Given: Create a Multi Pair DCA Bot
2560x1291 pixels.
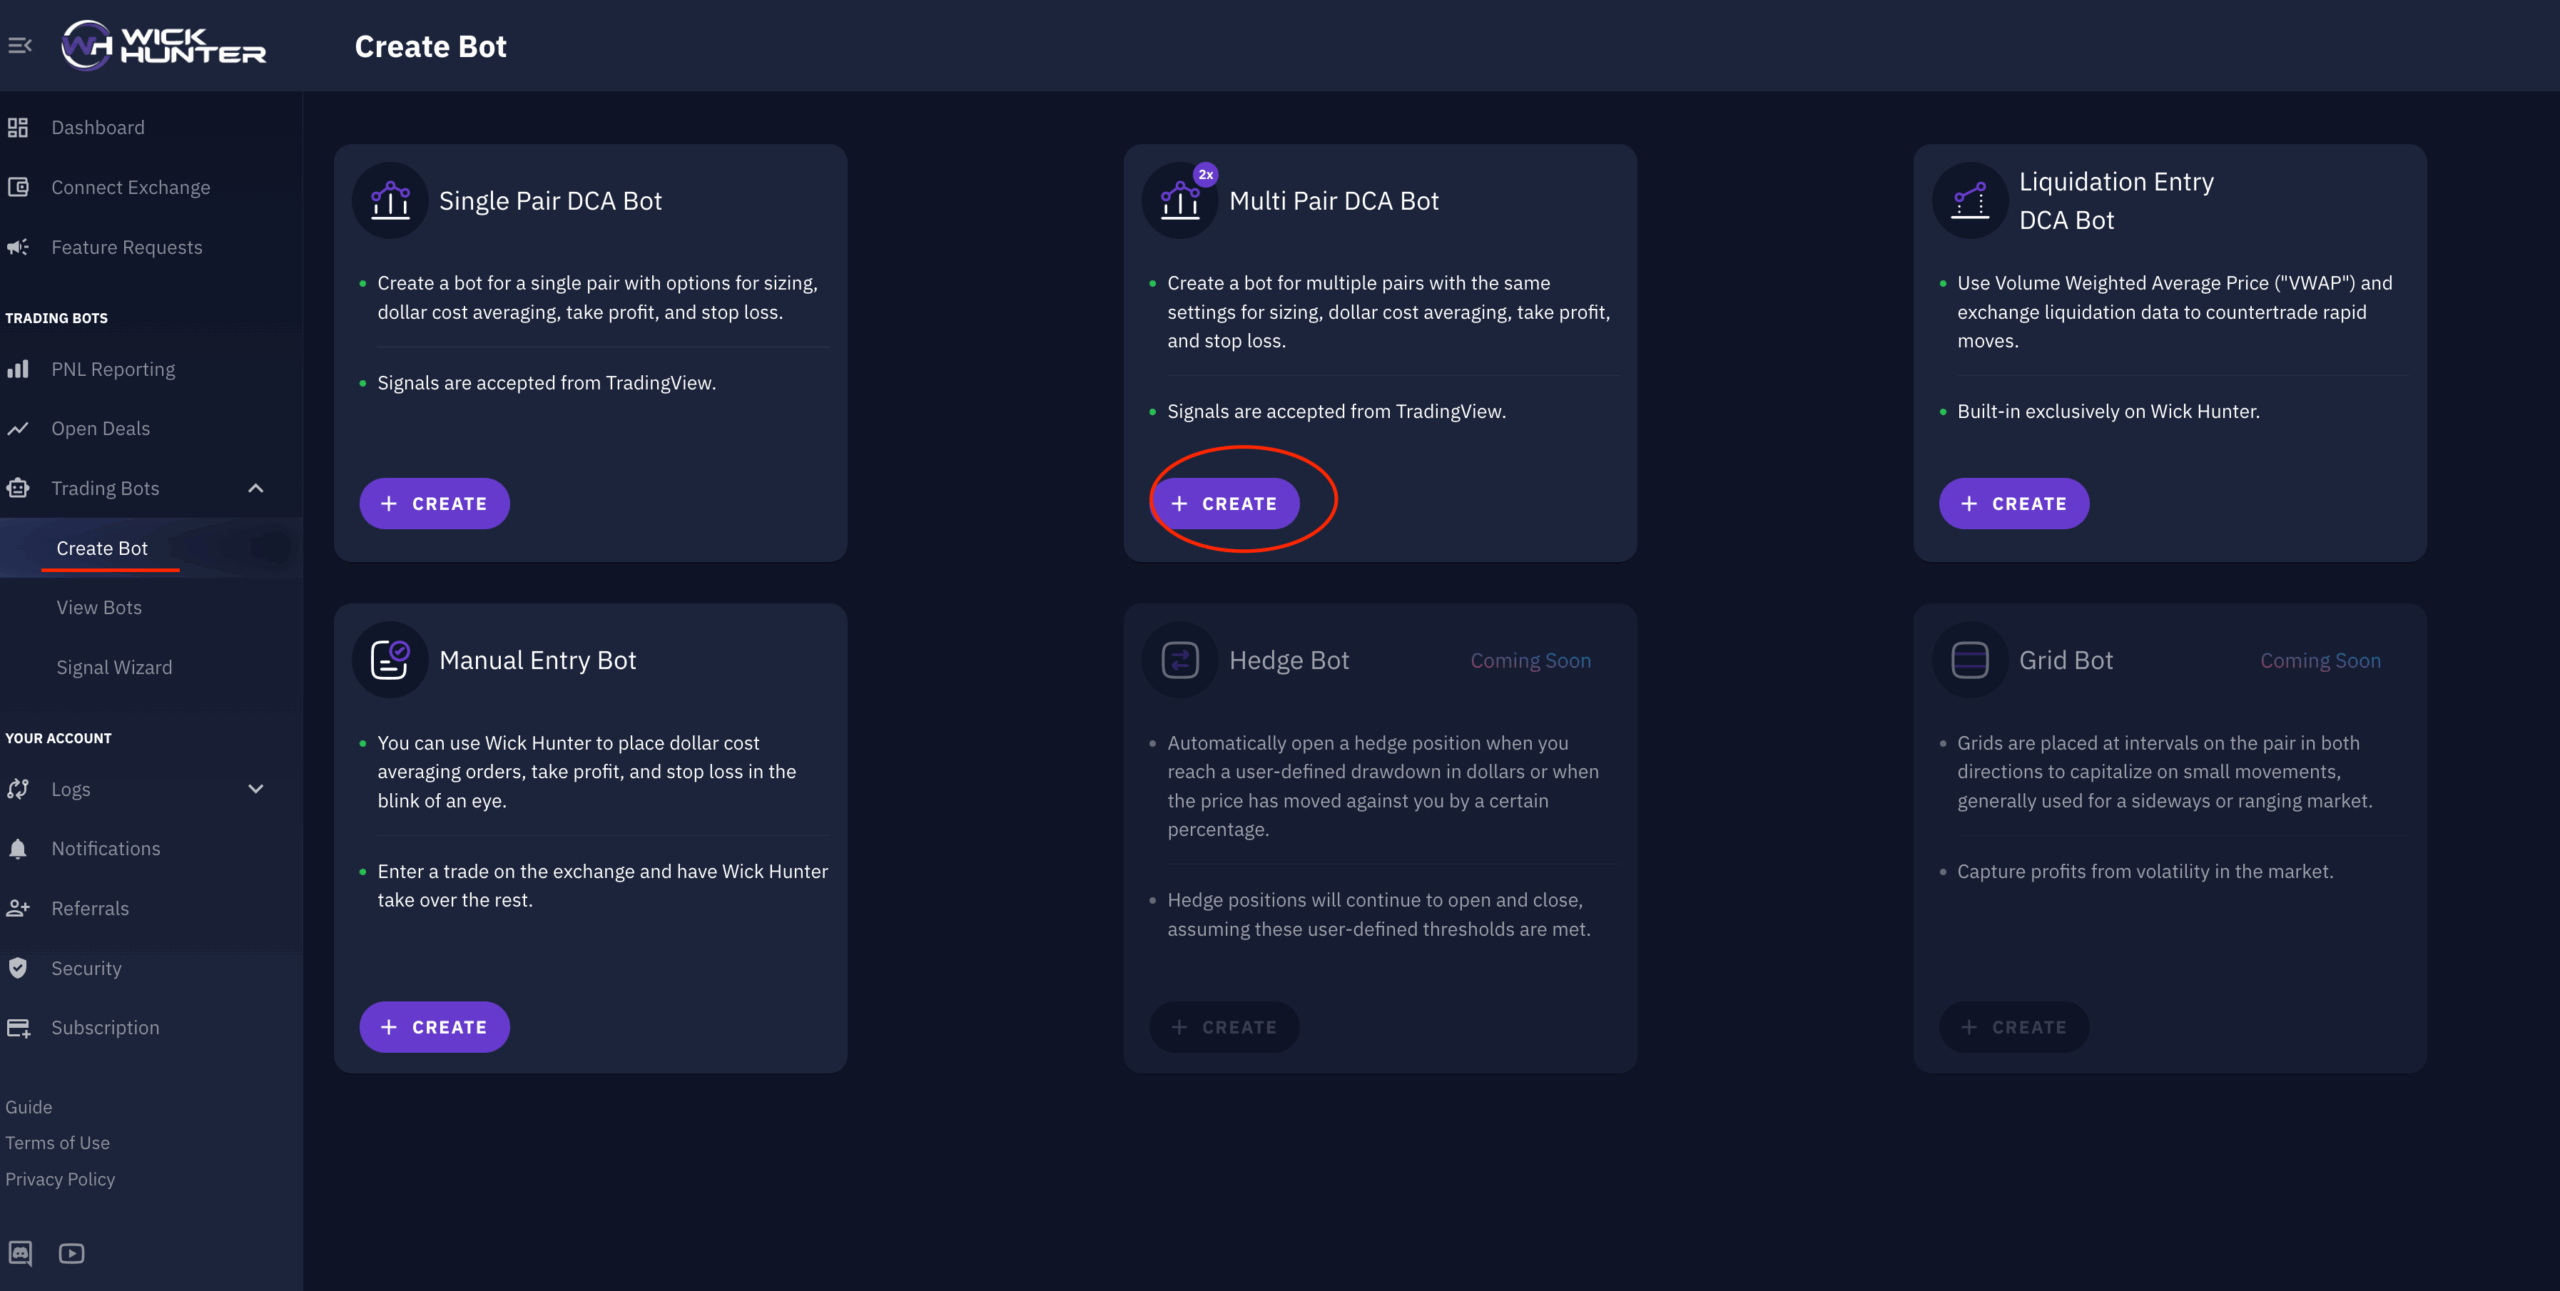Looking at the screenshot, I should pos(1224,504).
